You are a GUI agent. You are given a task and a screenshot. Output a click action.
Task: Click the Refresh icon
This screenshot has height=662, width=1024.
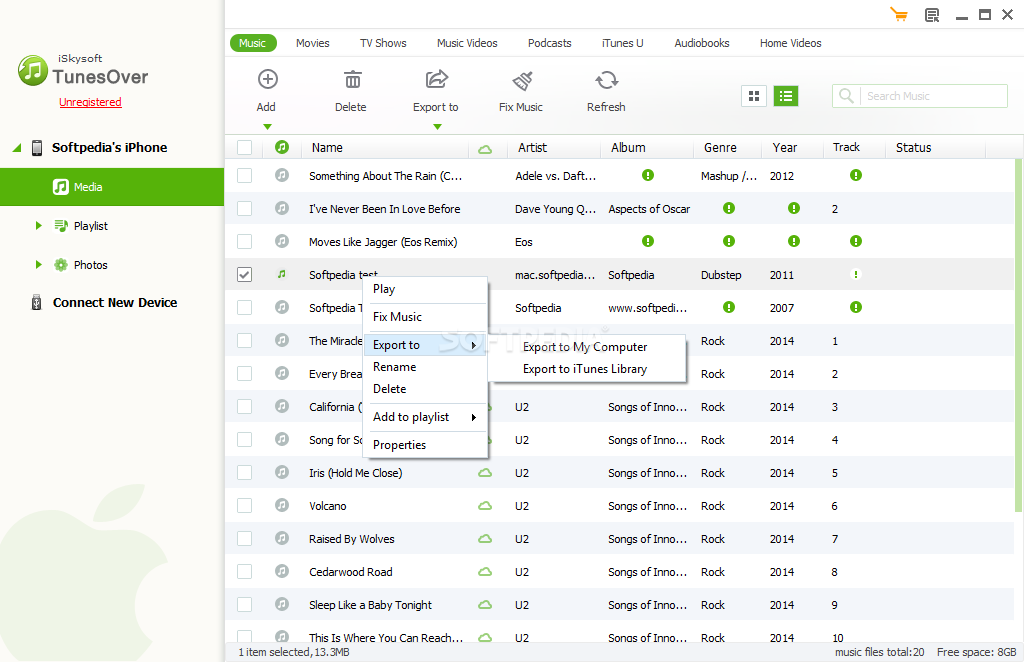pyautogui.click(x=607, y=80)
